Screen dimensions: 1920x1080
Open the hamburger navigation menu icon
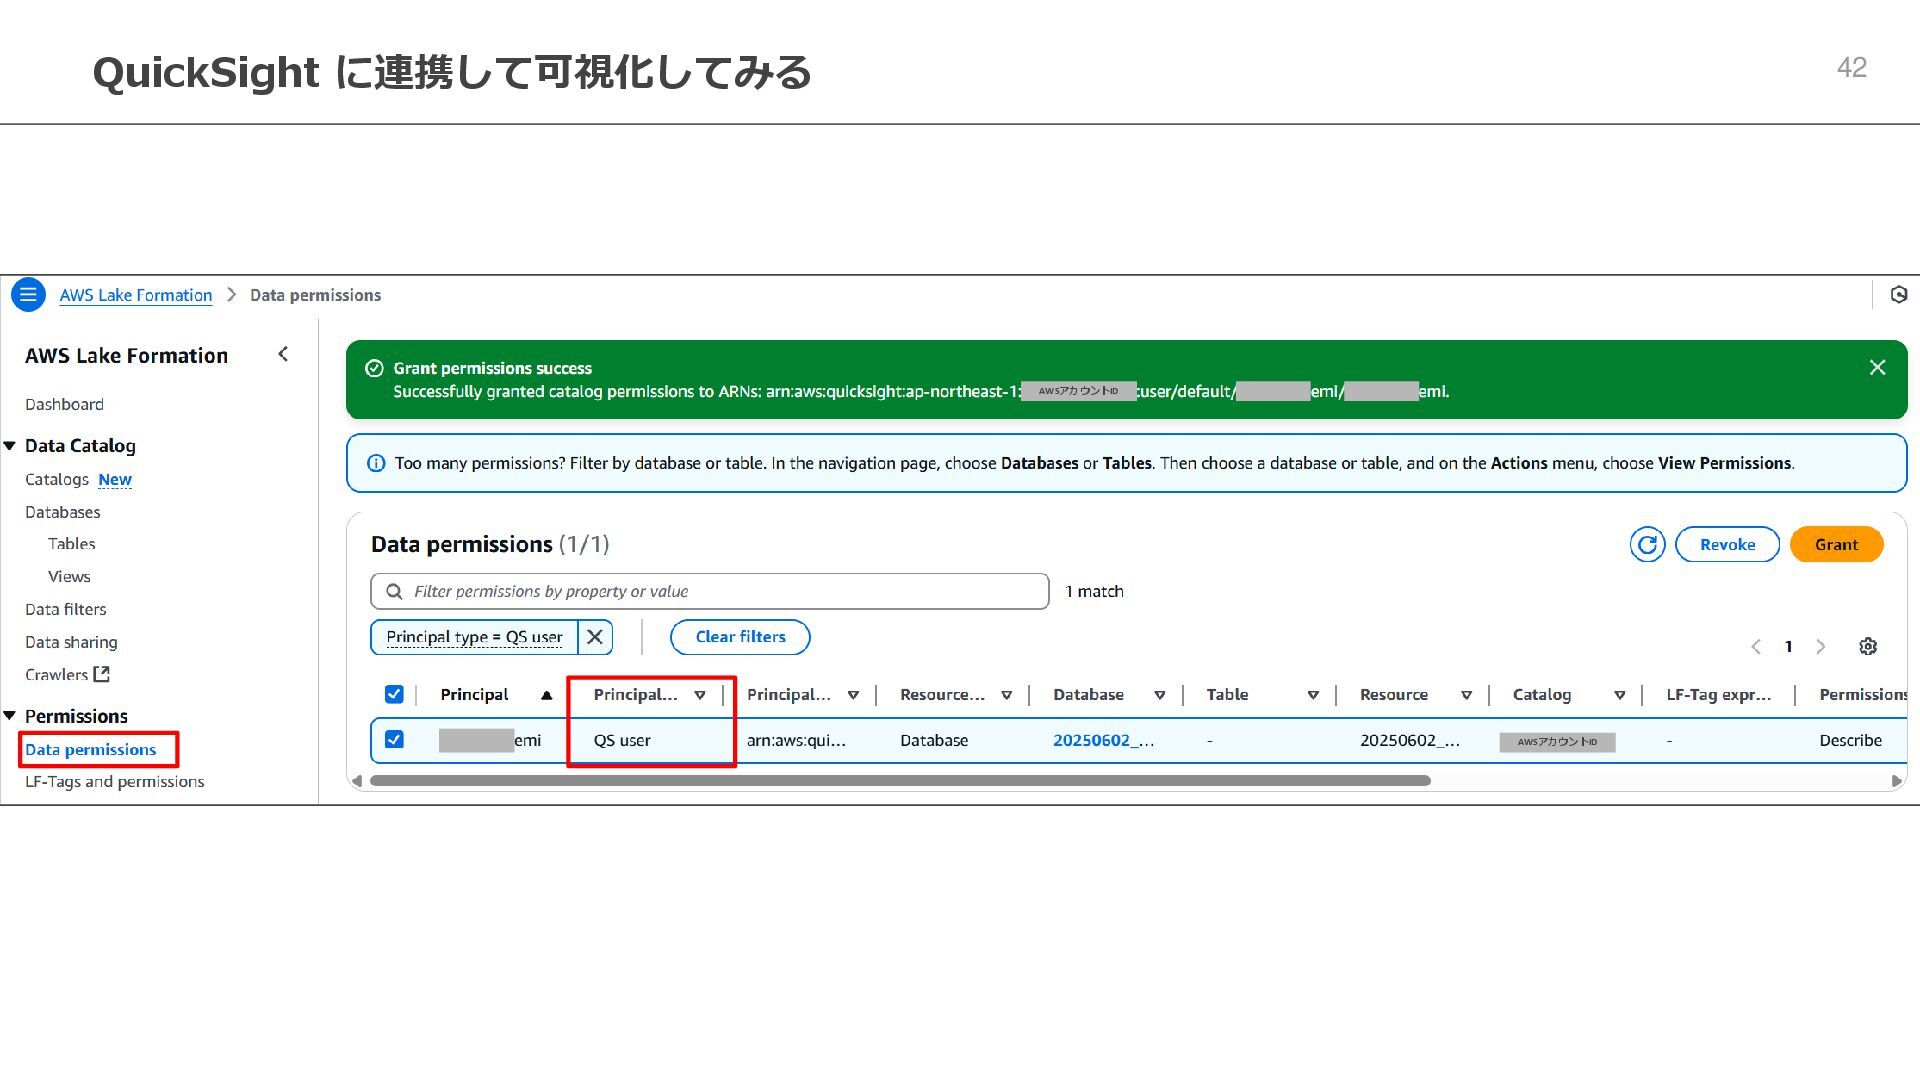tap(28, 295)
